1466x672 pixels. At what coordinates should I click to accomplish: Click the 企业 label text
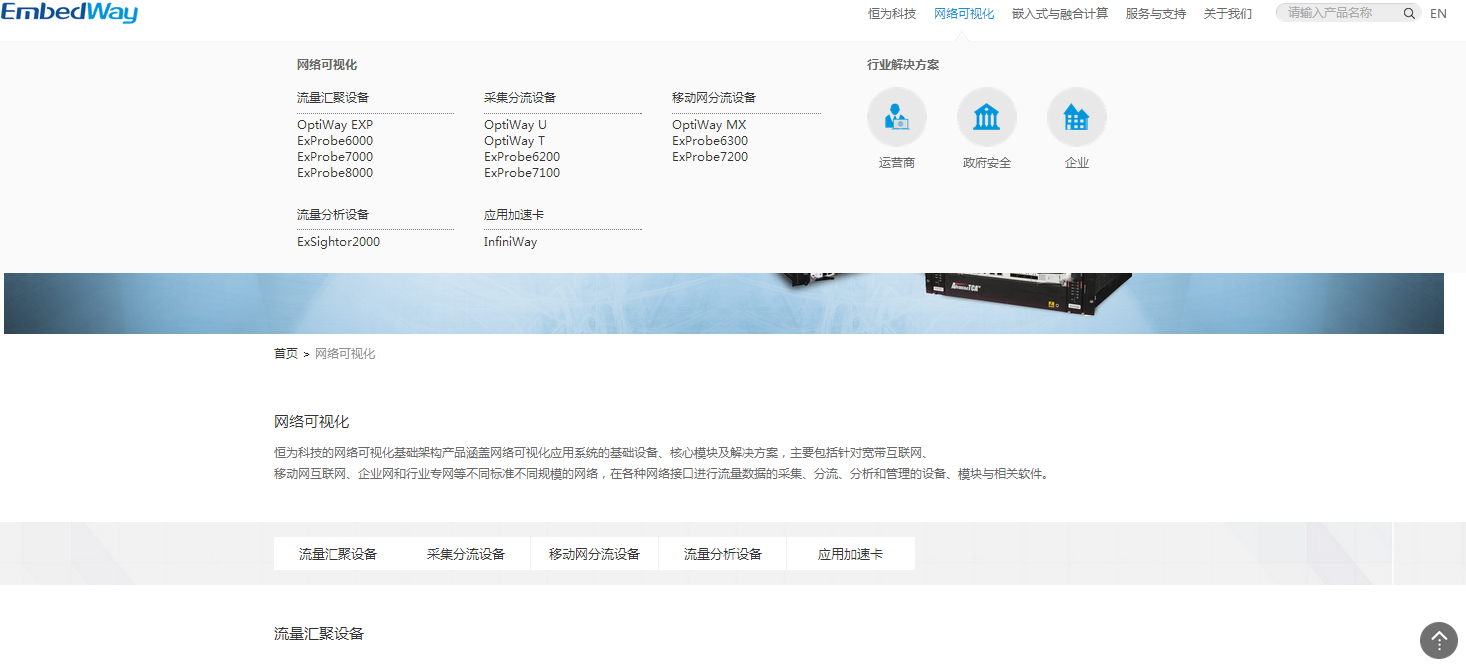coord(1077,163)
